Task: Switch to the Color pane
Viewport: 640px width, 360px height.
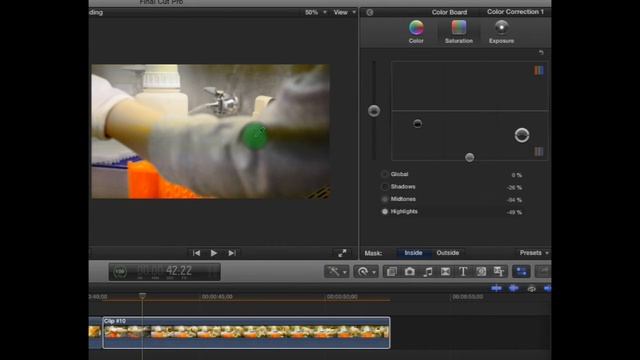Action: (416, 32)
